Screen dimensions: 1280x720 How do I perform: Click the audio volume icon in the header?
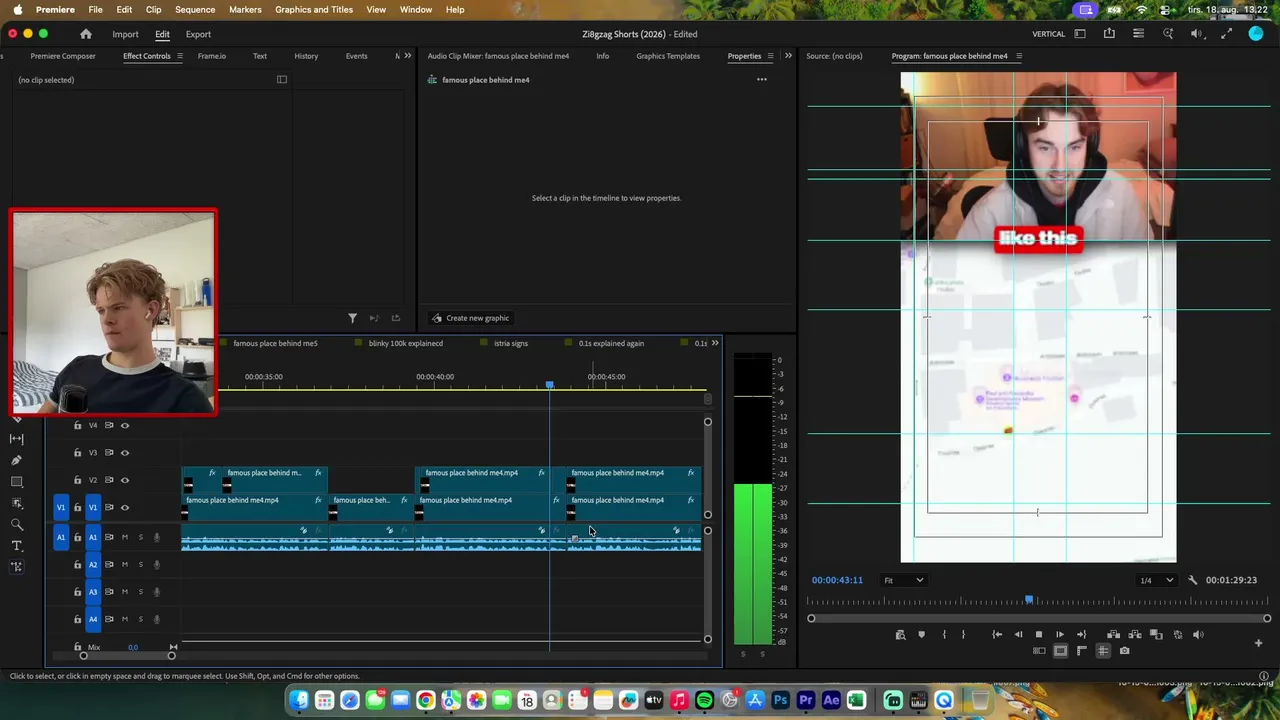(x=1197, y=34)
